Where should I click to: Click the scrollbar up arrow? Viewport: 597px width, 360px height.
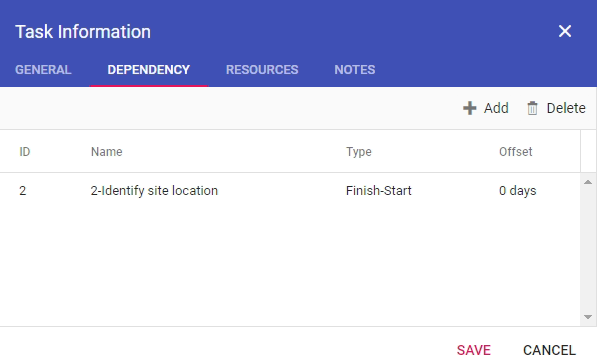tap(588, 182)
